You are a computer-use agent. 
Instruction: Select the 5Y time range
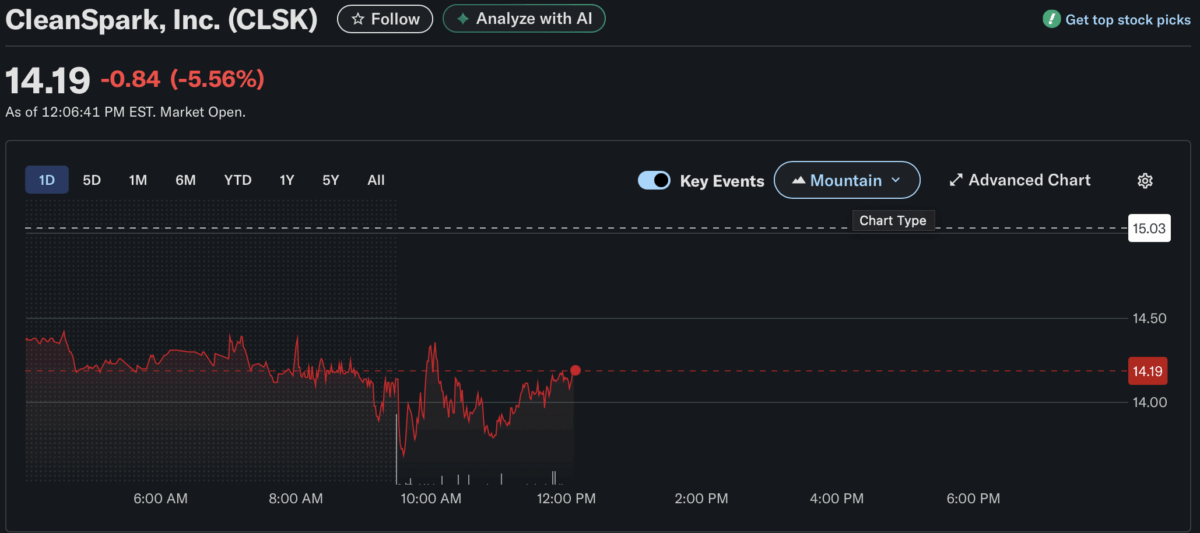331,180
